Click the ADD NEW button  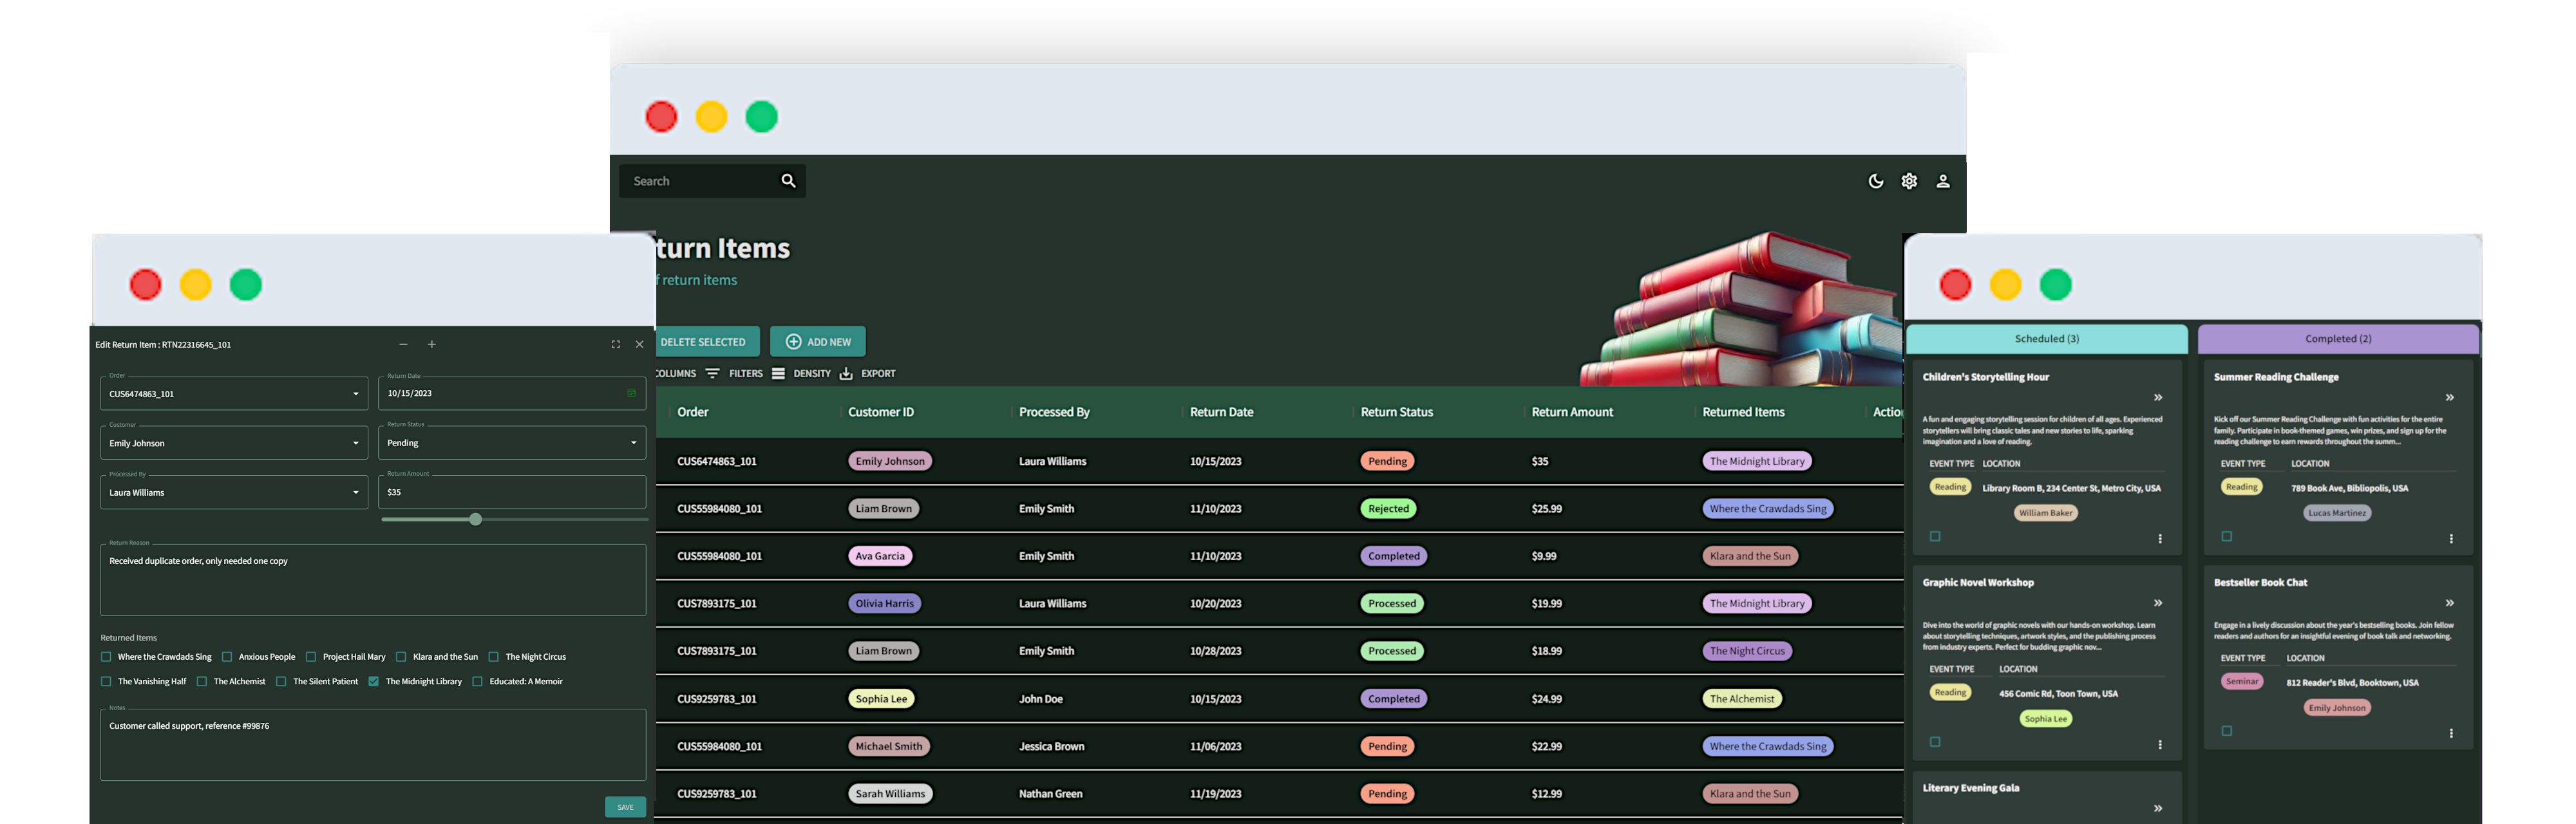818,342
